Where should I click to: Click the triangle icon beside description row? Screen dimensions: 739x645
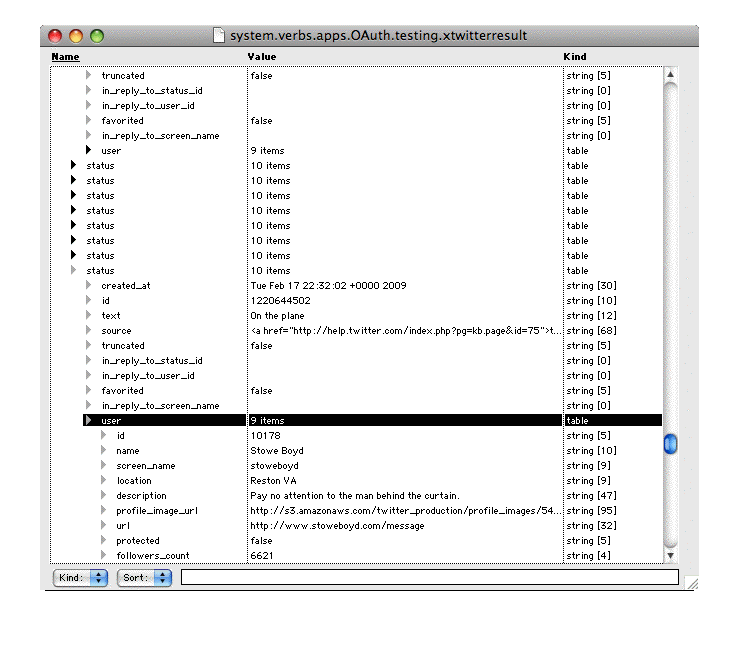(103, 496)
